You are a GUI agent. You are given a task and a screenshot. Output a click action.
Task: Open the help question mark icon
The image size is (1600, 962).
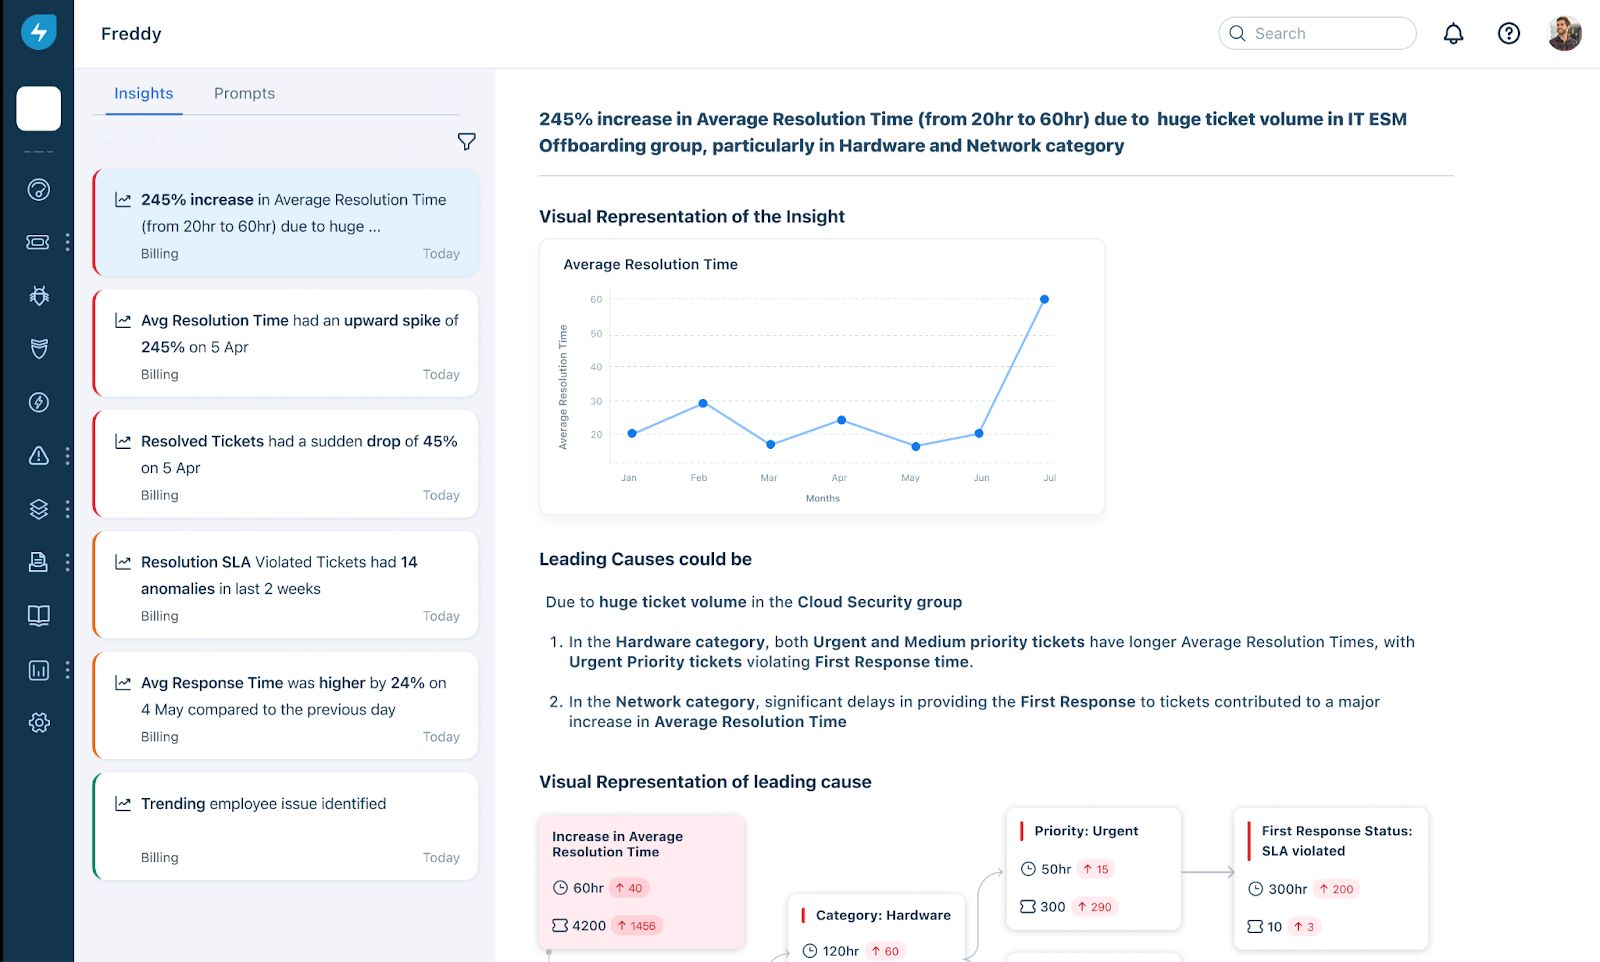click(1508, 34)
